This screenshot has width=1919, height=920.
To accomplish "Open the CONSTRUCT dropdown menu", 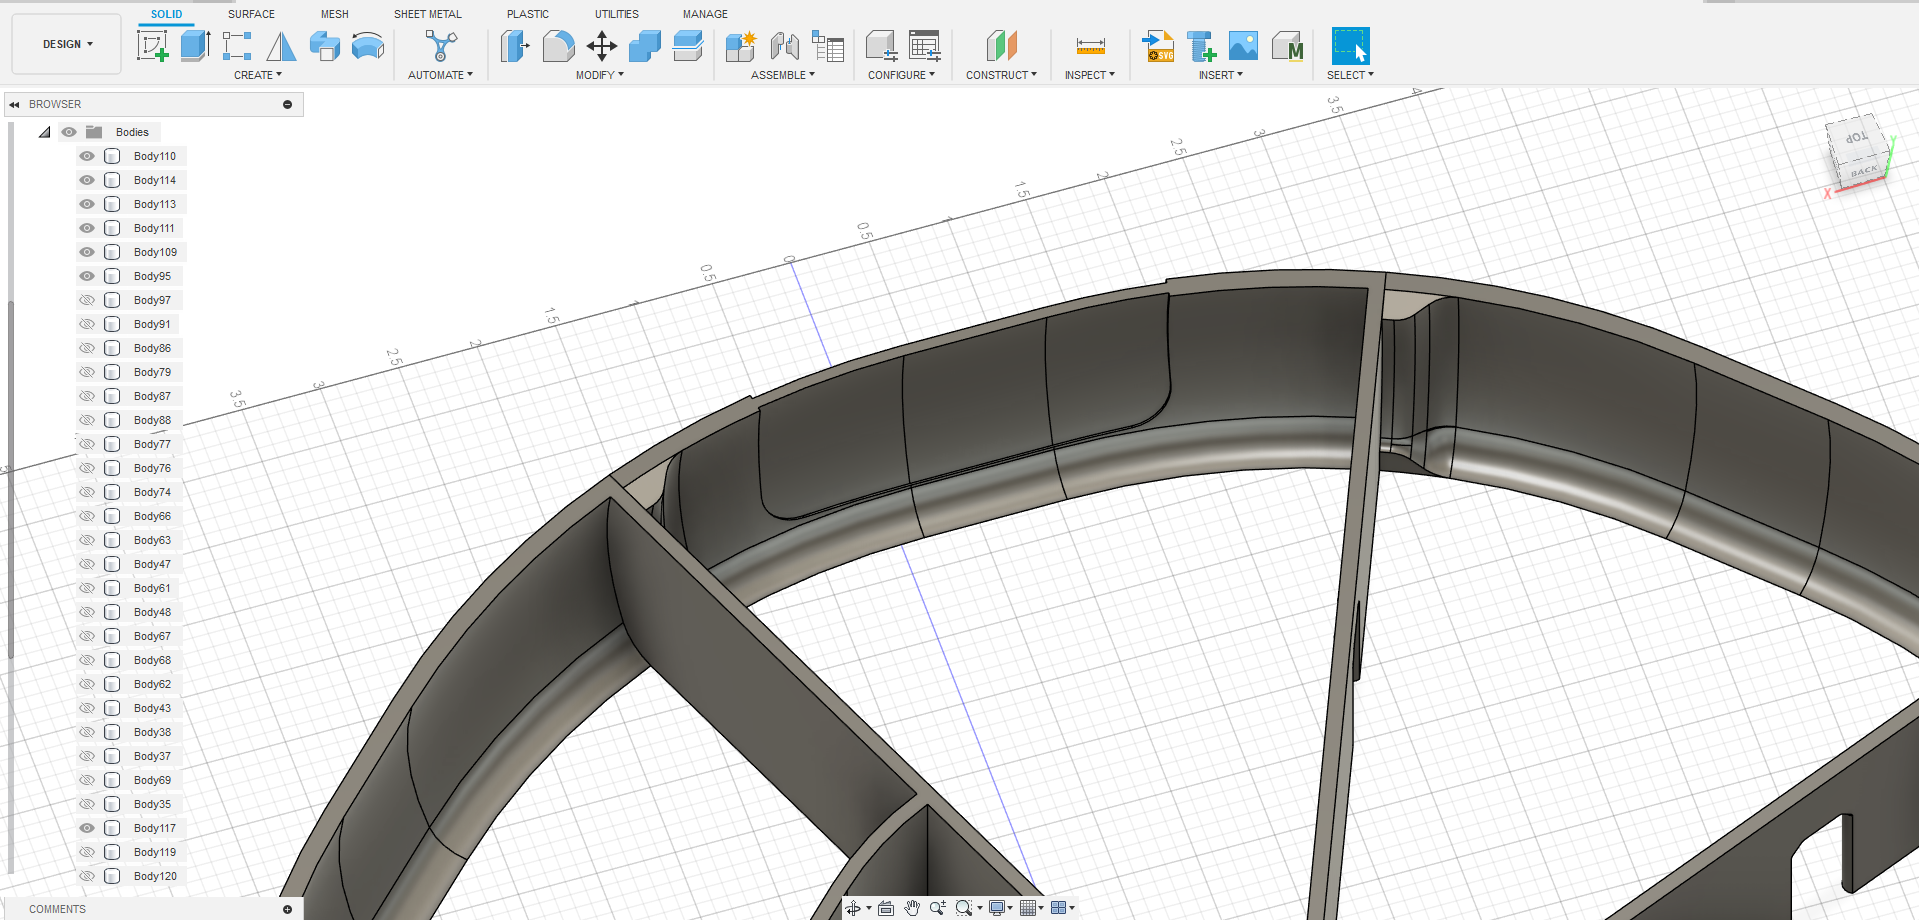I will (1001, 75).
